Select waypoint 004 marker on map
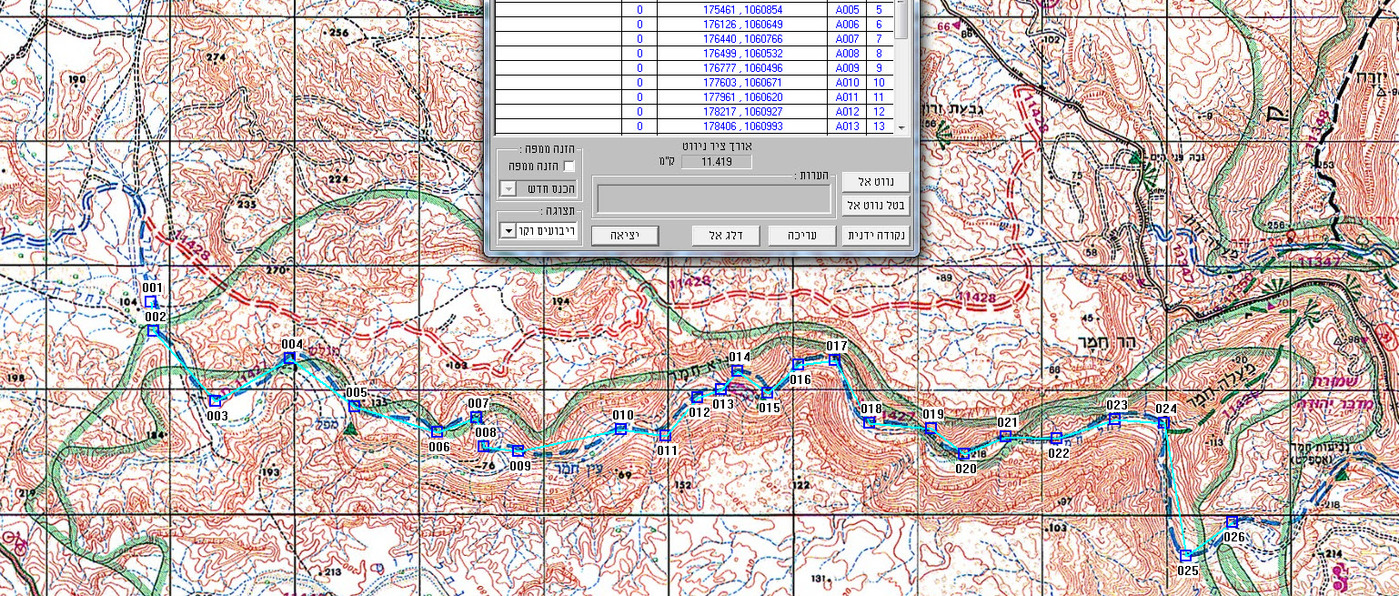 coord(289,357)
